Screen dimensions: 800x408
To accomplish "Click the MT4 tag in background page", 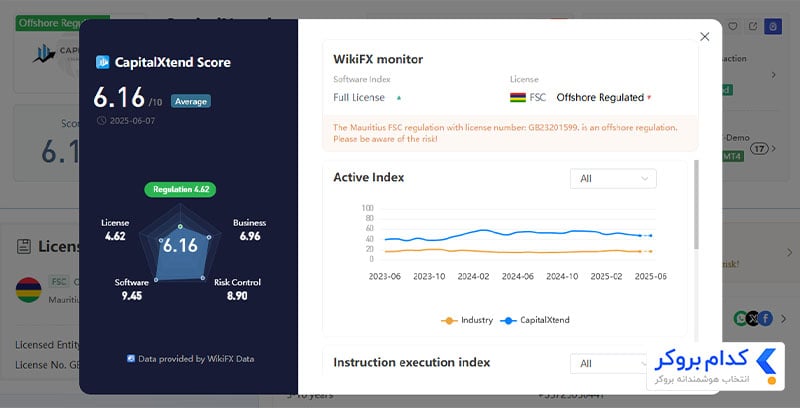I will tap(733, 157).
